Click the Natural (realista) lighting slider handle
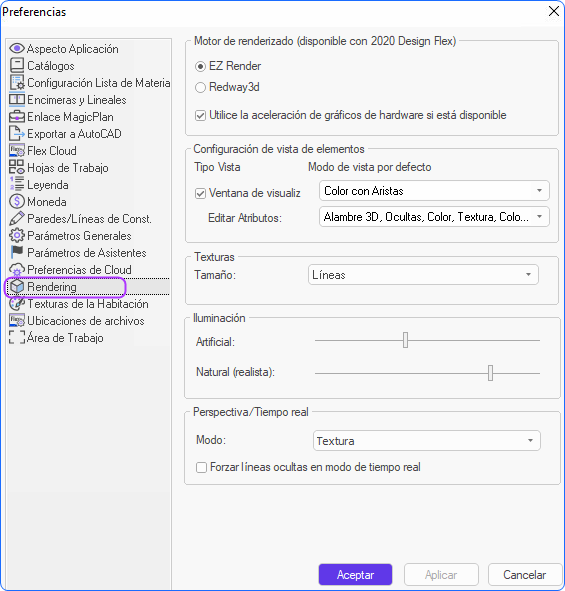565x591 pixels. (490, 373)
